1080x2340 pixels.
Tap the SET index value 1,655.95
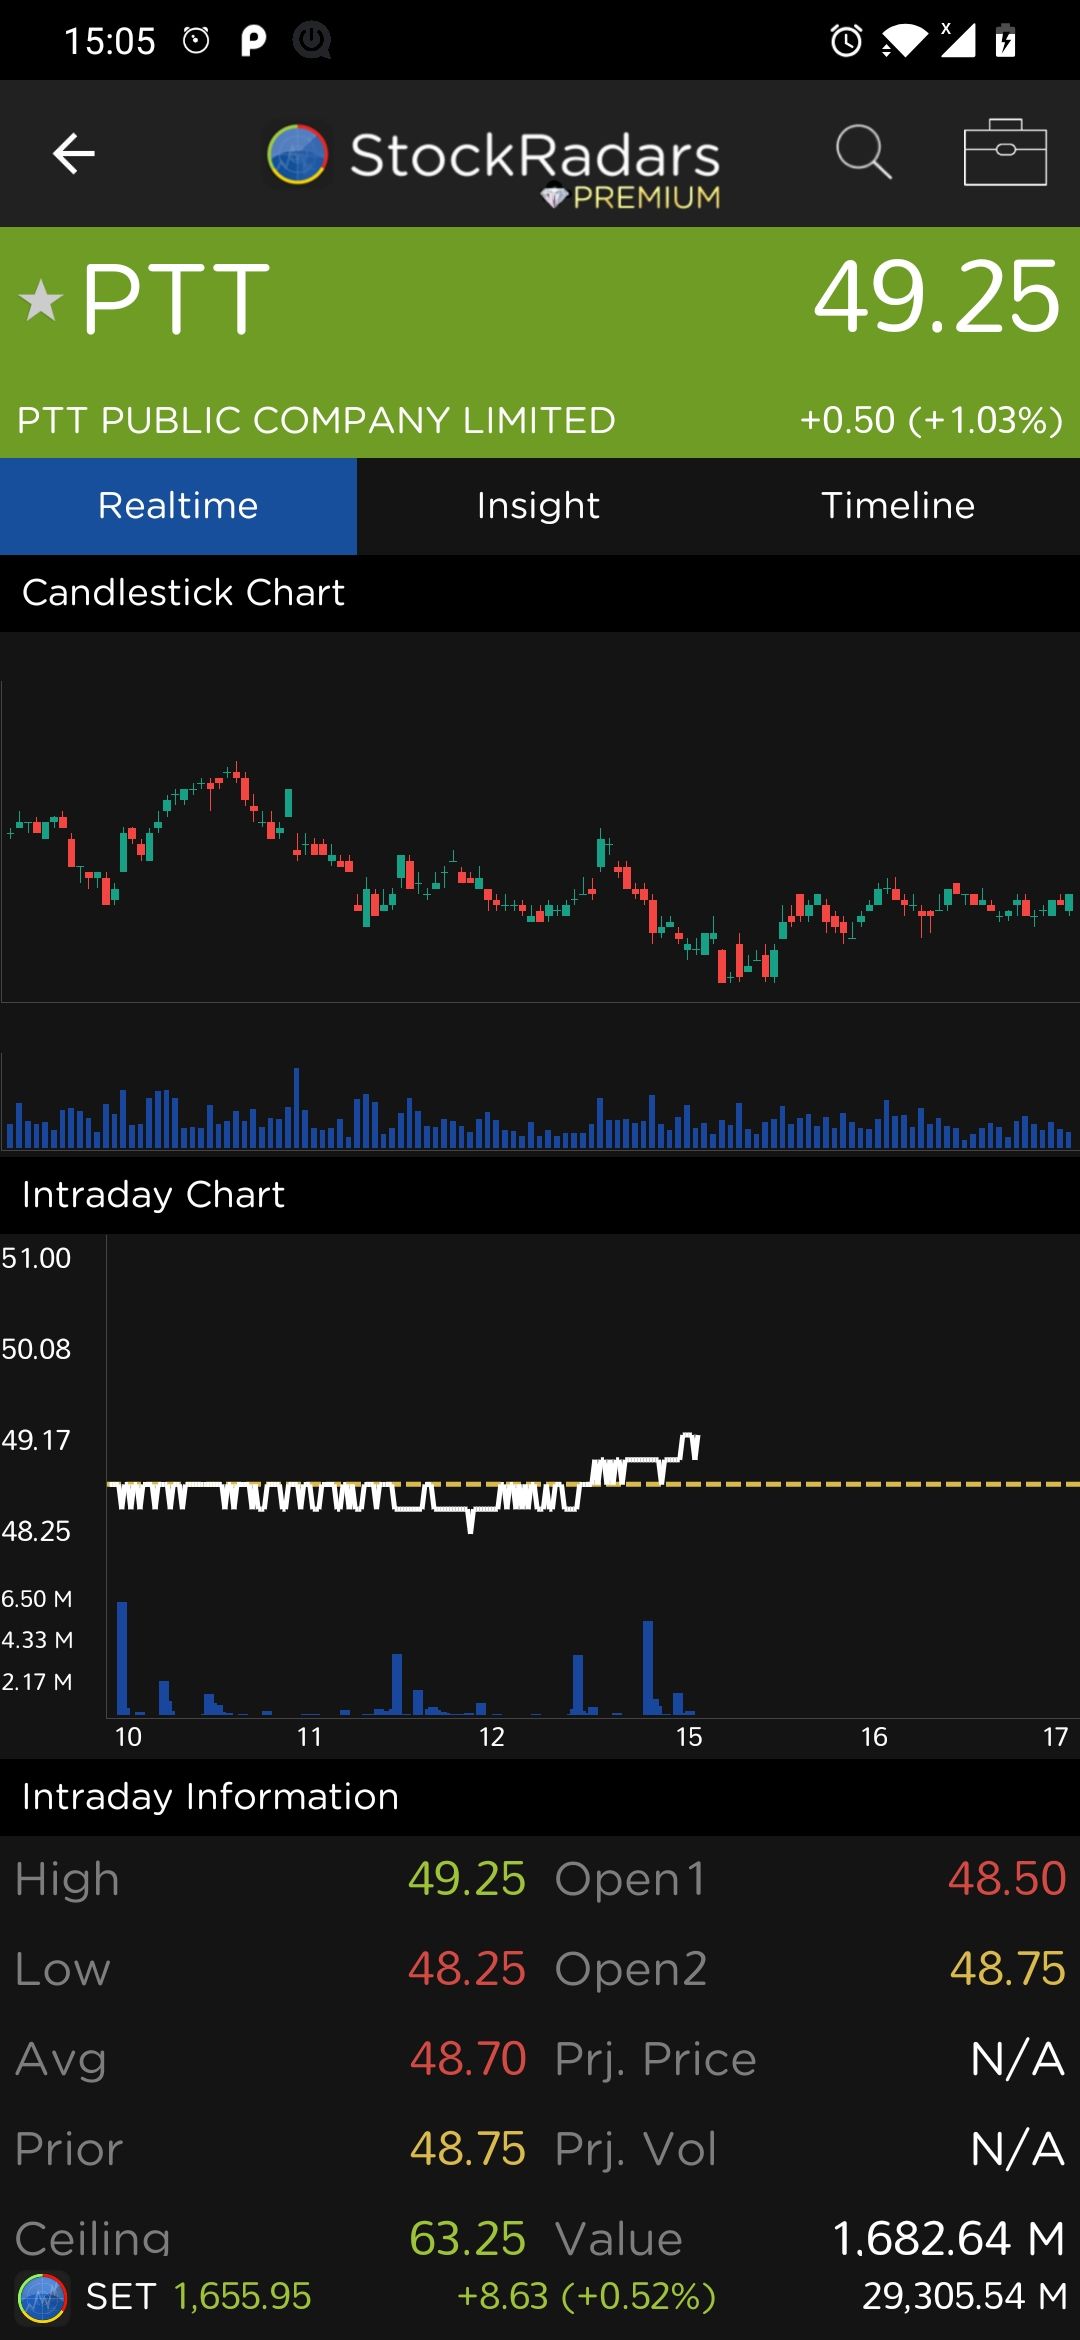click(x=243, y=2297)
